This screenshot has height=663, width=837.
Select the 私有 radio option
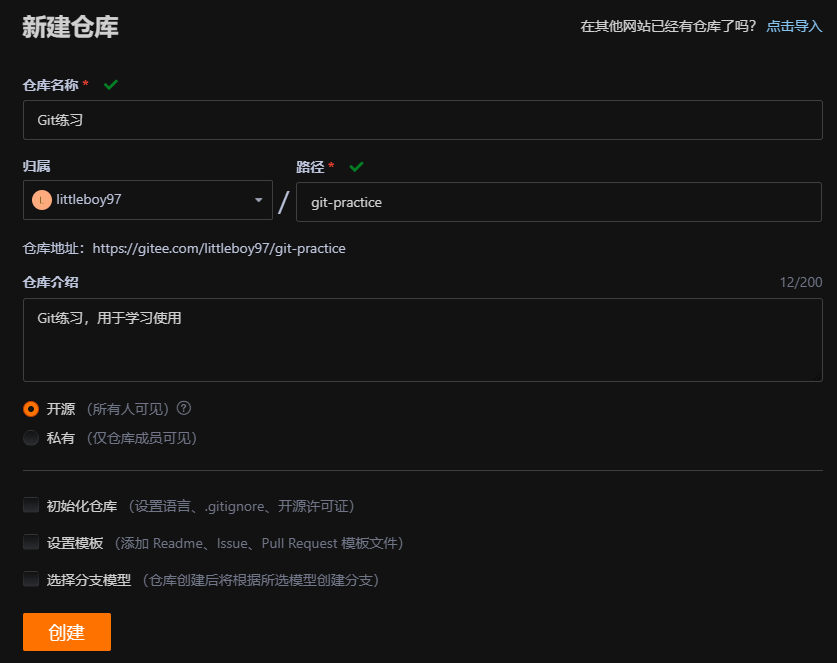coord(31,438)
